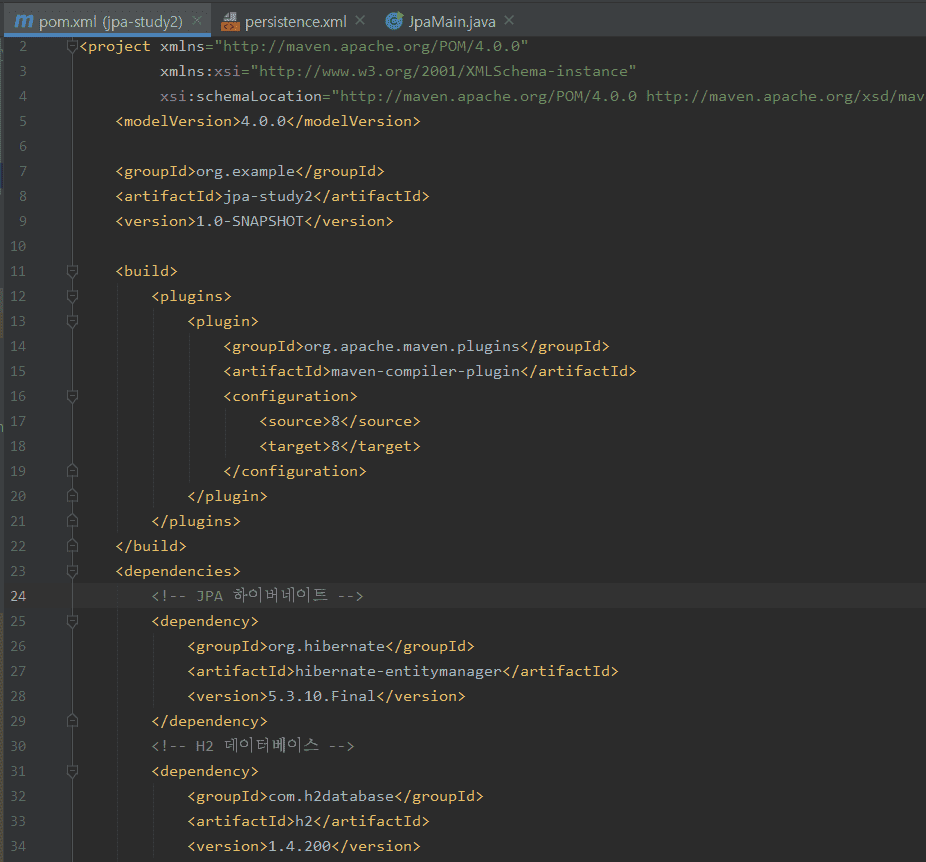Close the pom.xml tab
926x862 pixels.
tap(198, 21)
